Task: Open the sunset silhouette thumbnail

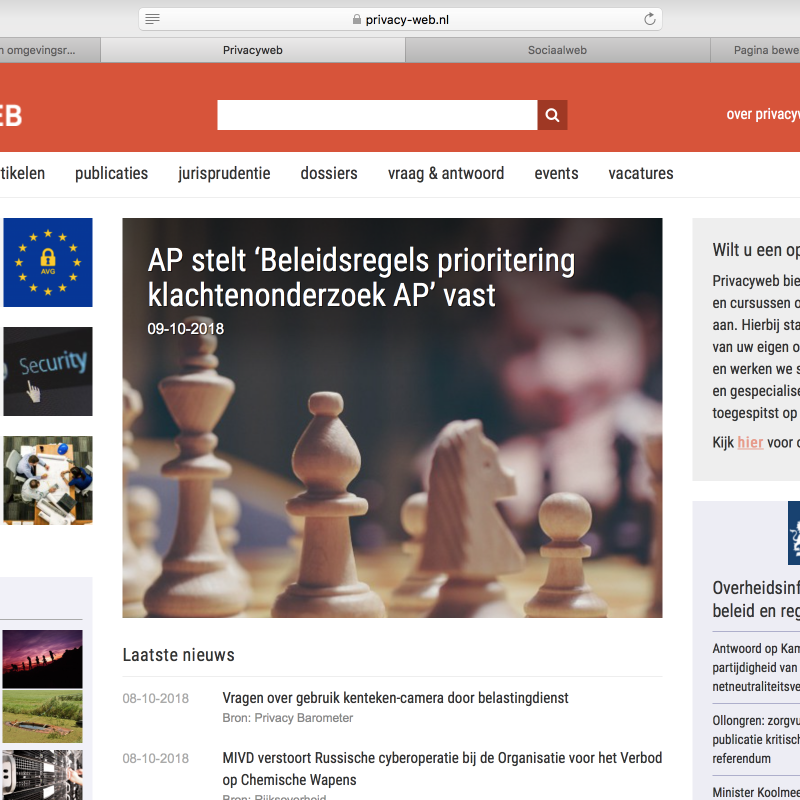Action: point(42,659)
